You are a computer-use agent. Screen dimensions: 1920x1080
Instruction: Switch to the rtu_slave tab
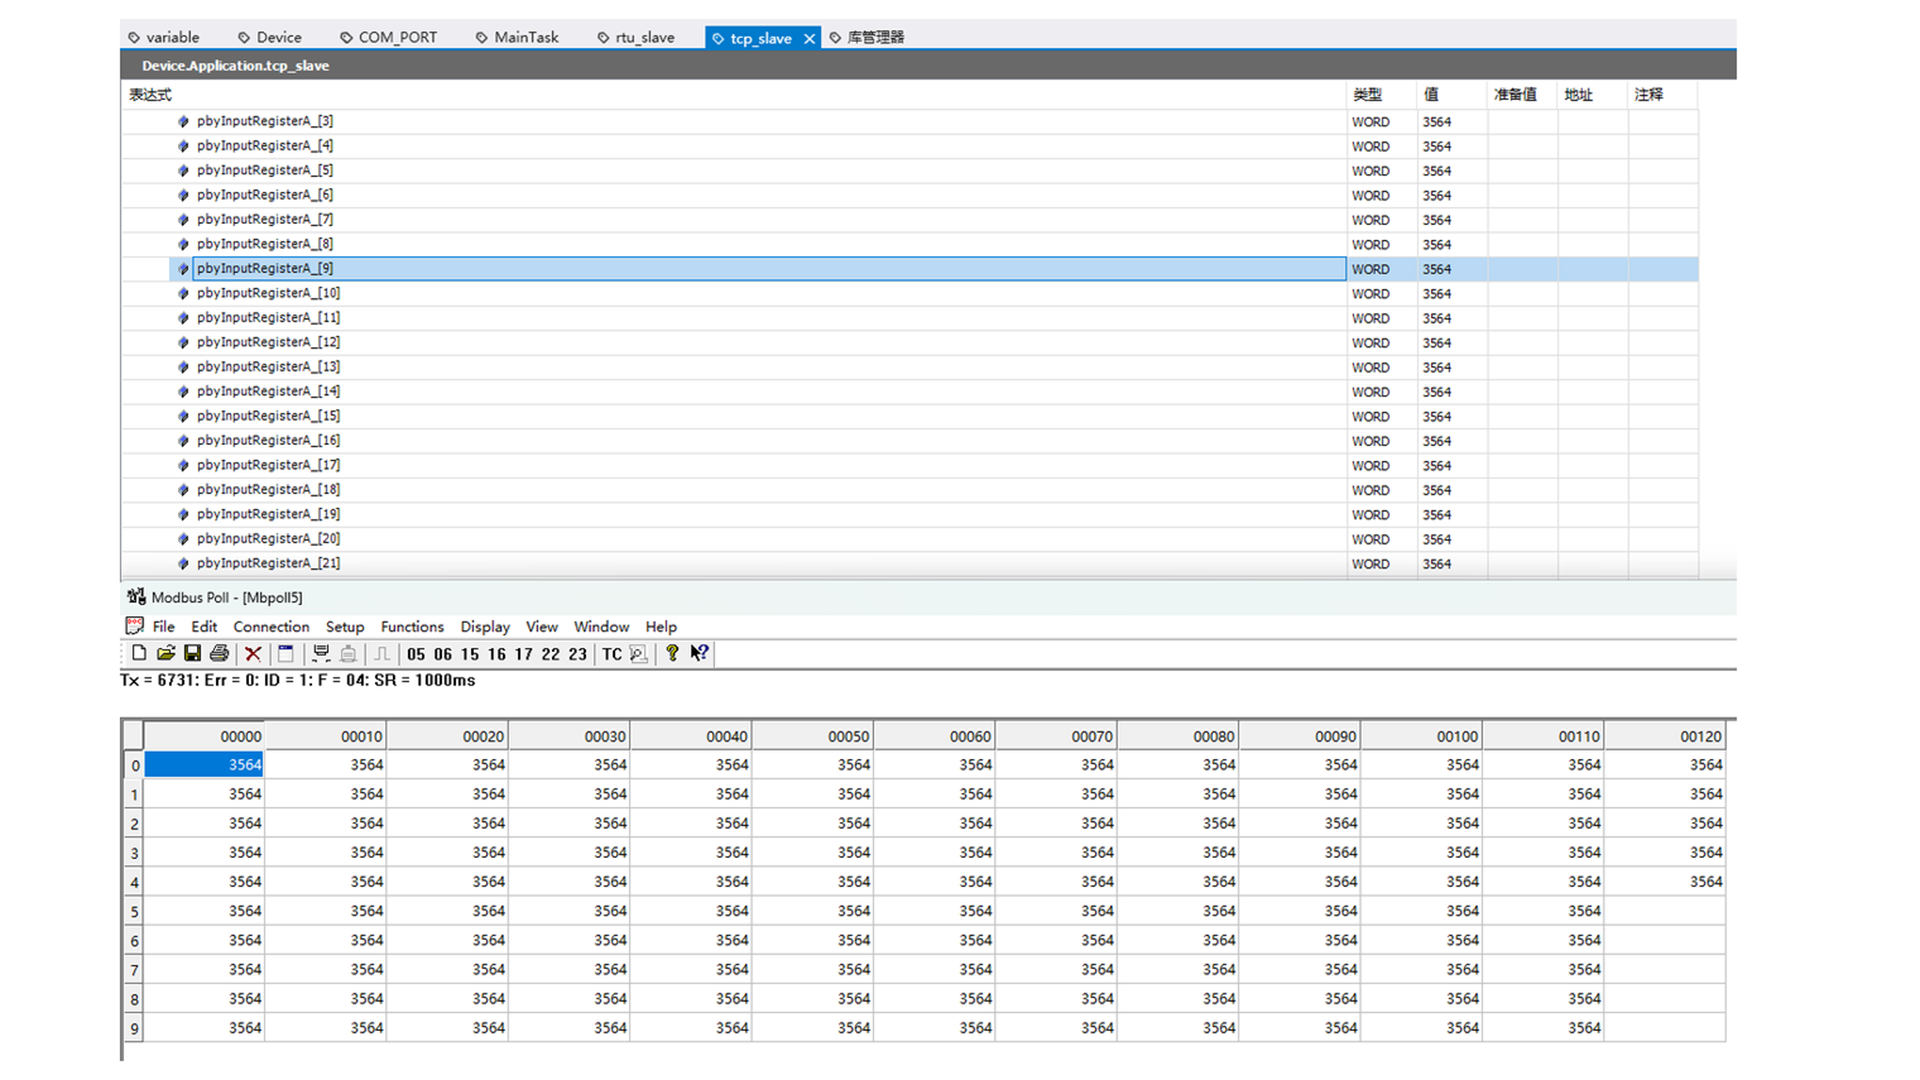coord(645,37)
